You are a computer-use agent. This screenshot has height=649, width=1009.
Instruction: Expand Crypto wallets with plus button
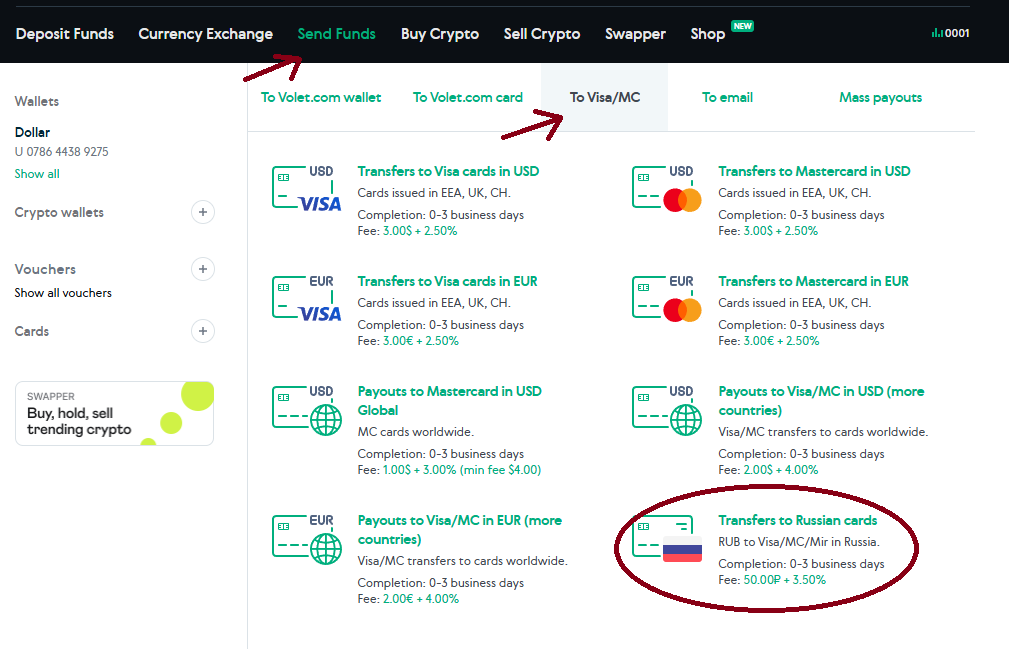point(203,212)
